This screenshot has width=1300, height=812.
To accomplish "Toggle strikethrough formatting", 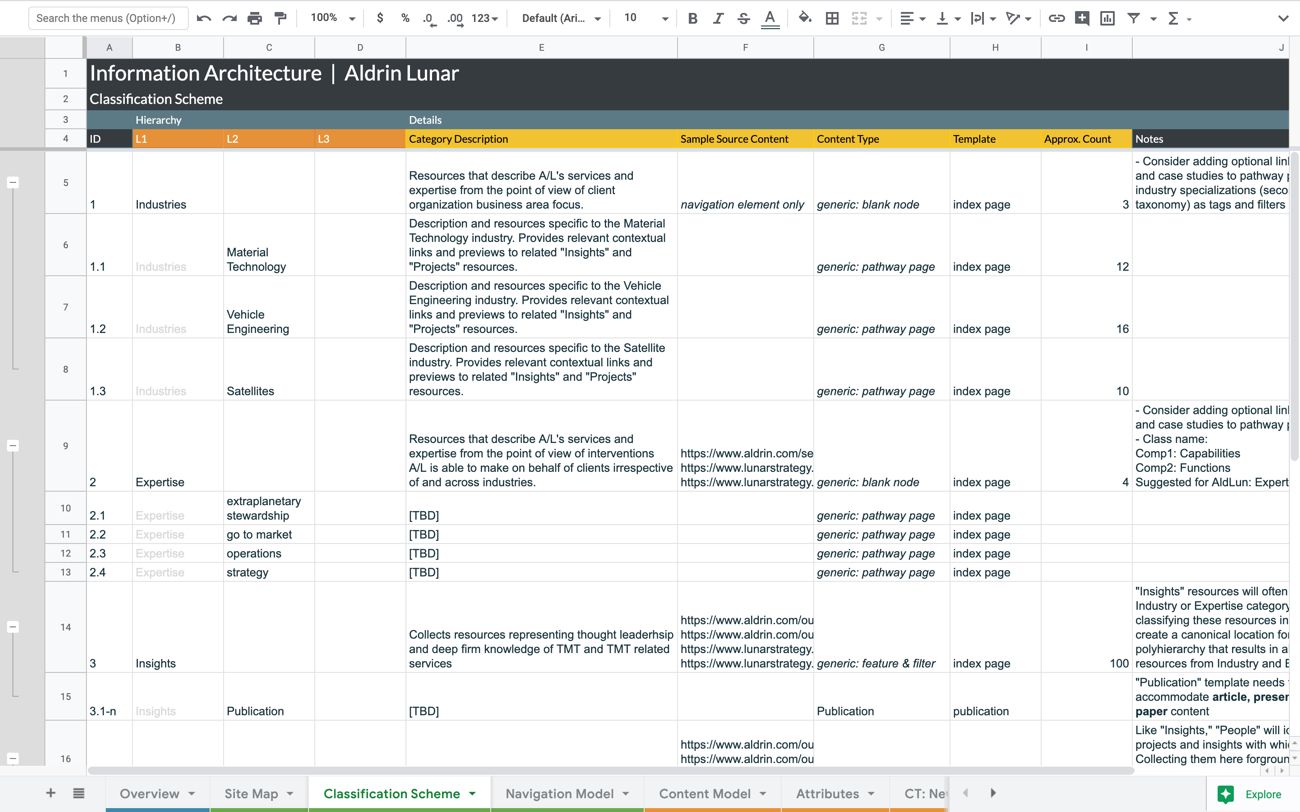I will [x=743, y=18].
